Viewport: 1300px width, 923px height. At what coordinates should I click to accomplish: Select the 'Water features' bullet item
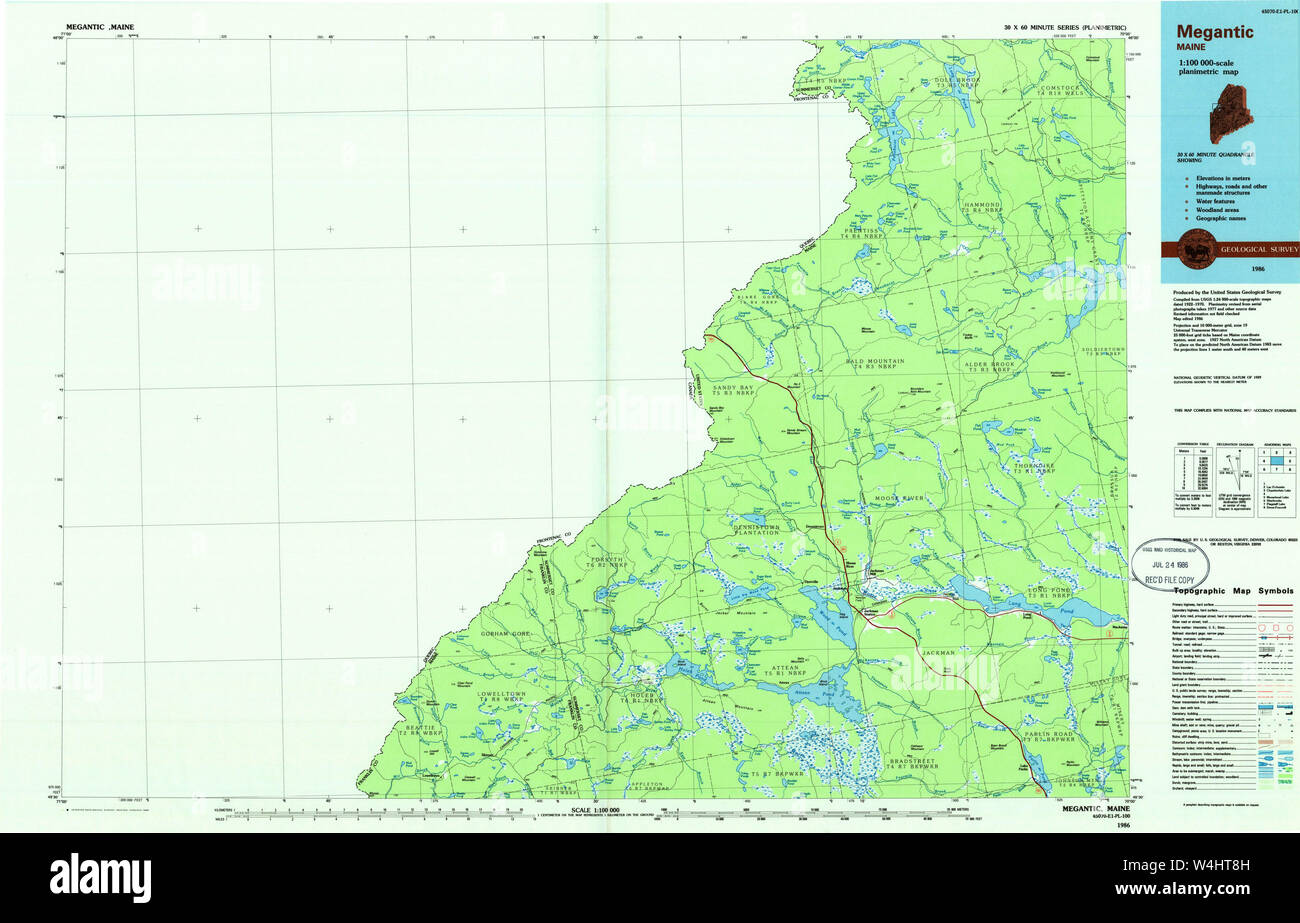pyautogui.click(x=1213, y=201)
